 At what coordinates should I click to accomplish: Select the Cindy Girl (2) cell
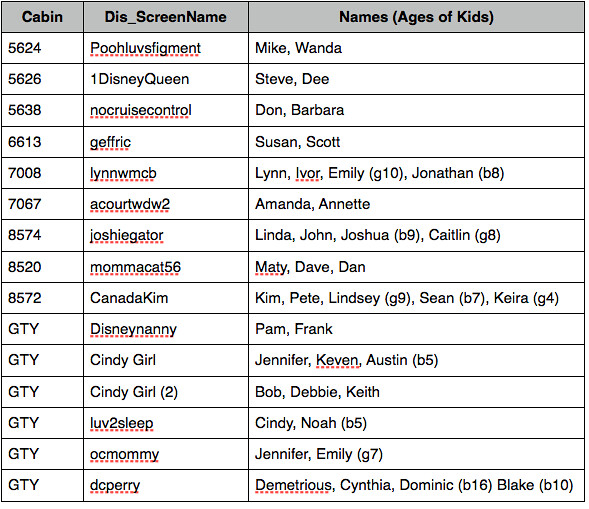[x=166, y=392]
